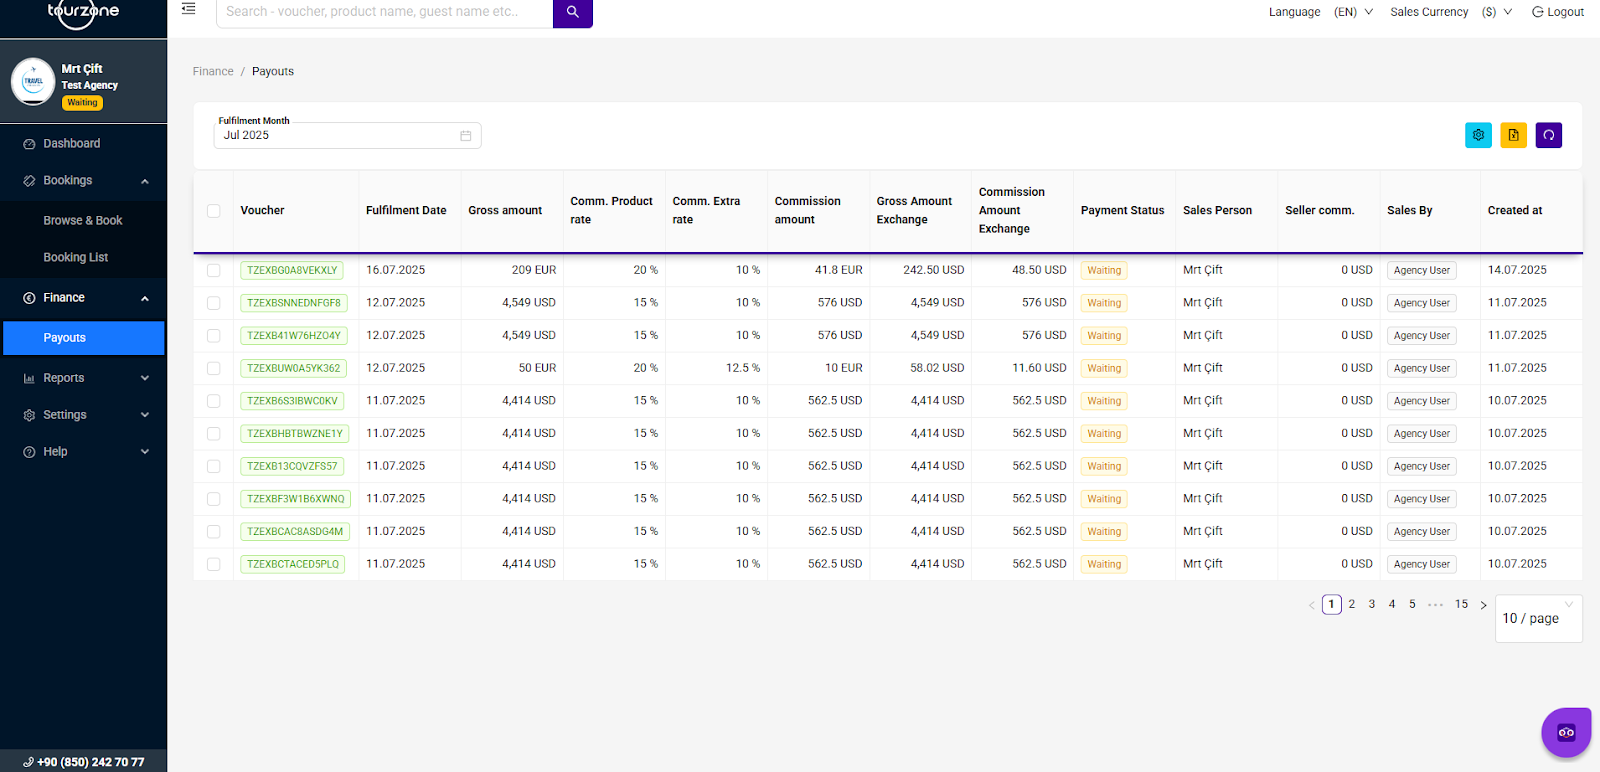Image resolution: width=1600 pixels, height=772 pixels.
Task: Check the select-all checkbox in table header
Action: click(x=213, y=211)
